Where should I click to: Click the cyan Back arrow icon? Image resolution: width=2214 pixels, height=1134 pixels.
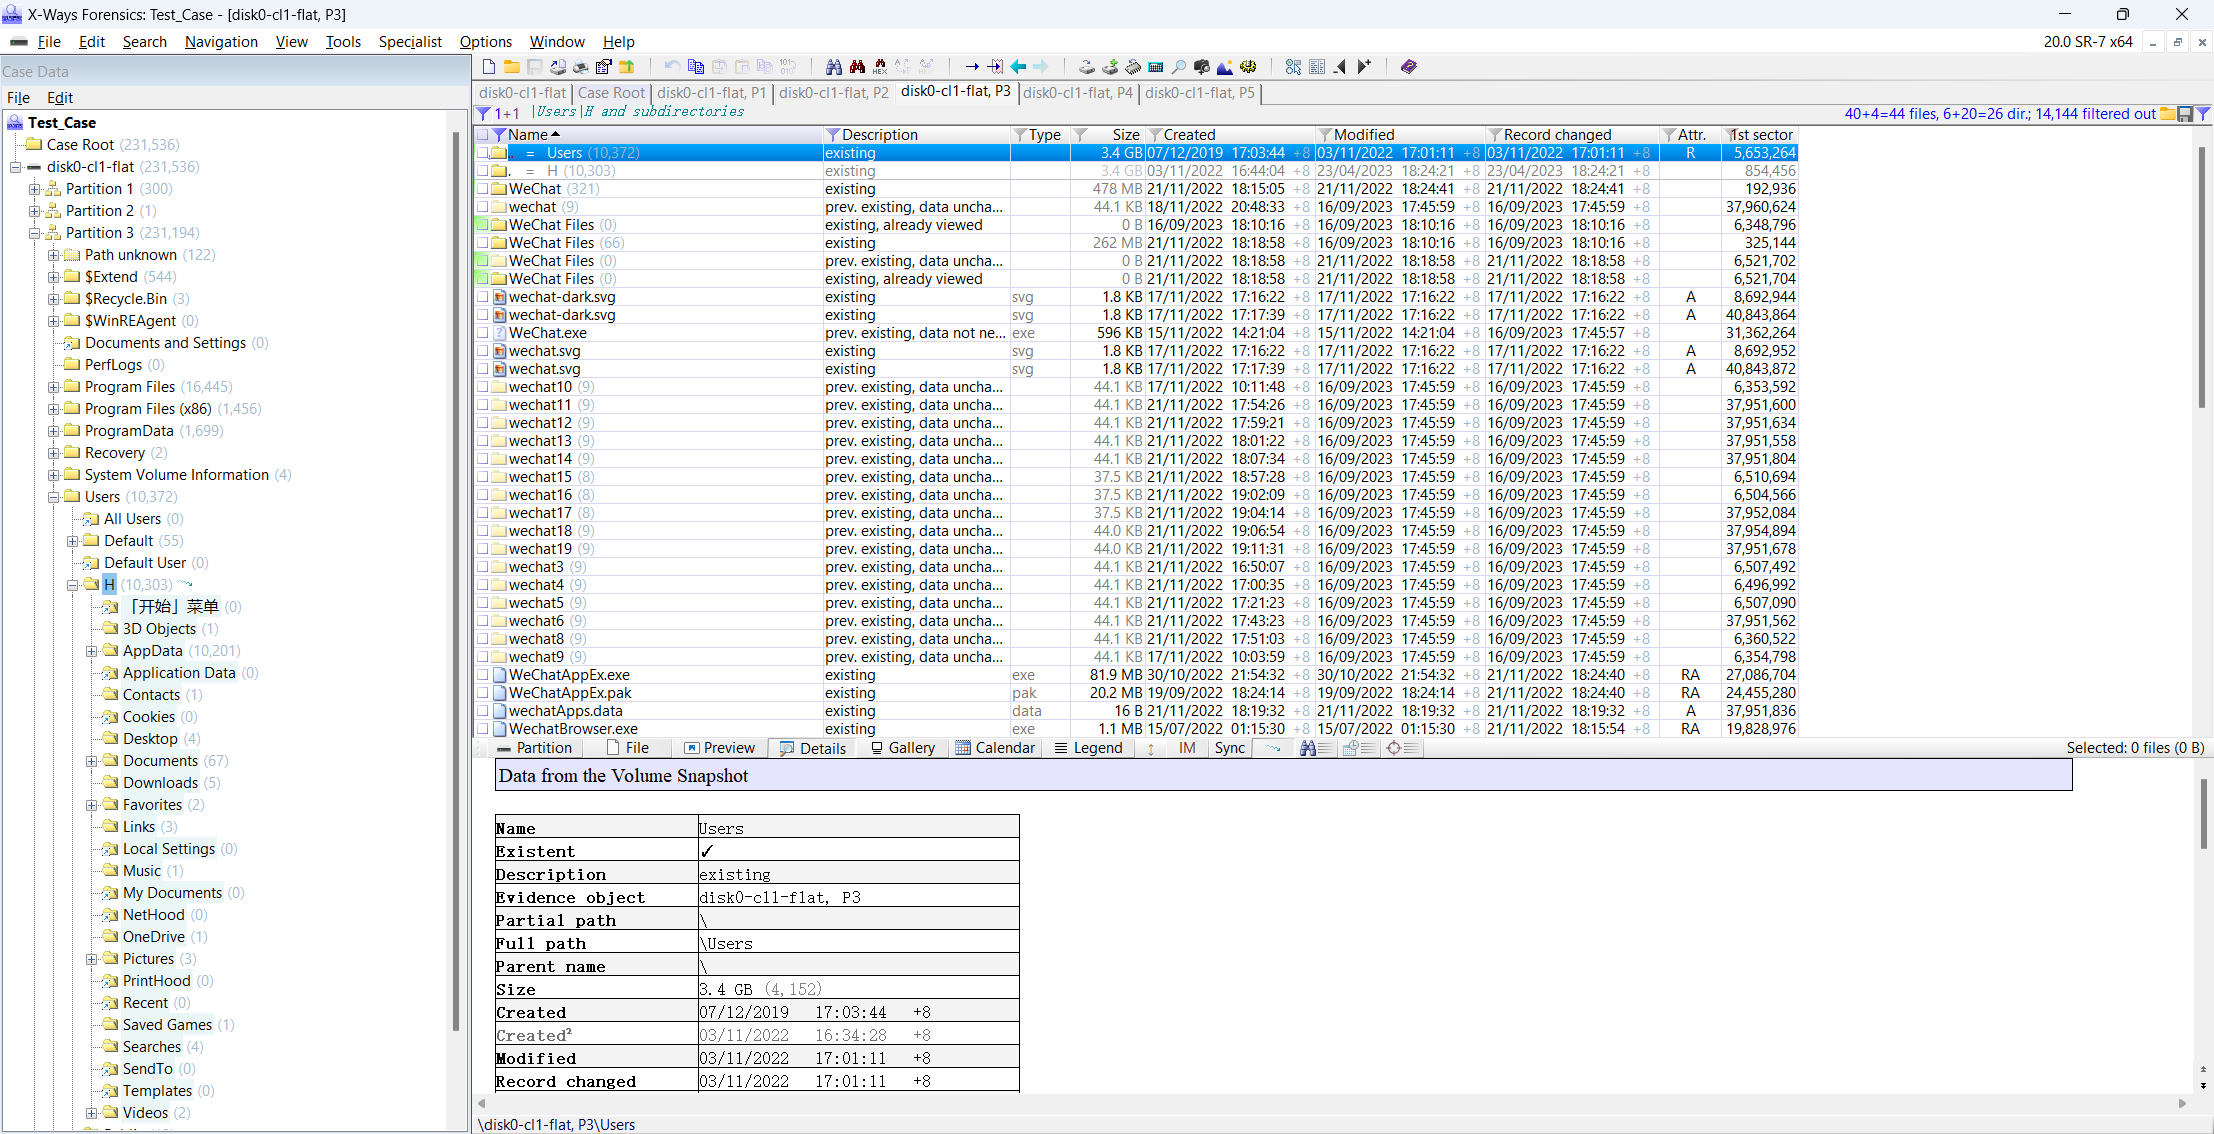1018,67
